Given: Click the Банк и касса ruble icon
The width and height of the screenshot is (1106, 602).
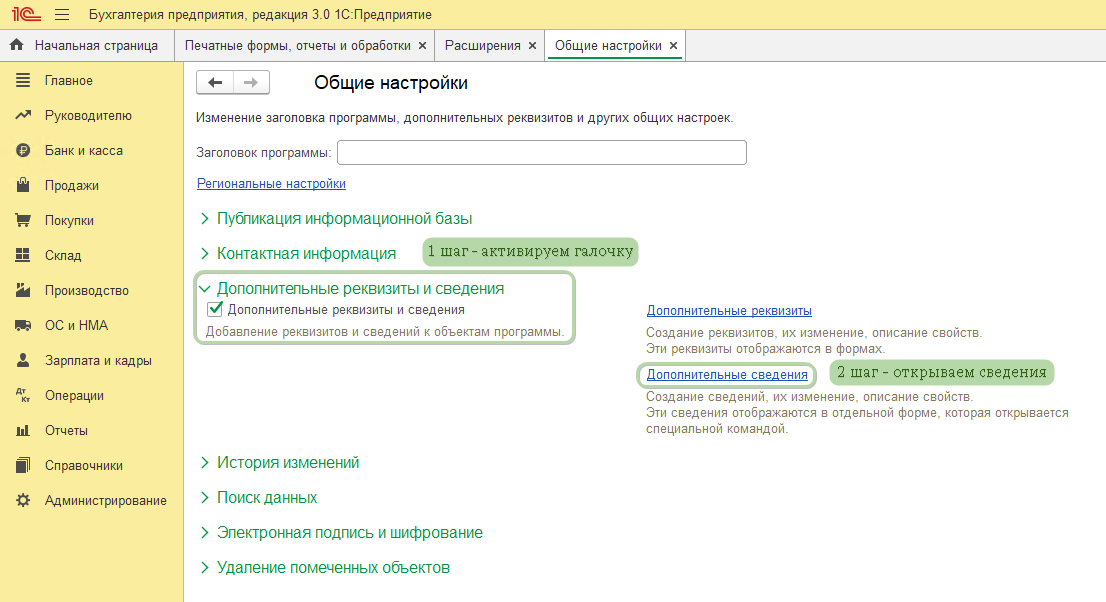Looking at the screenshot, I should (x=23, y=150).
